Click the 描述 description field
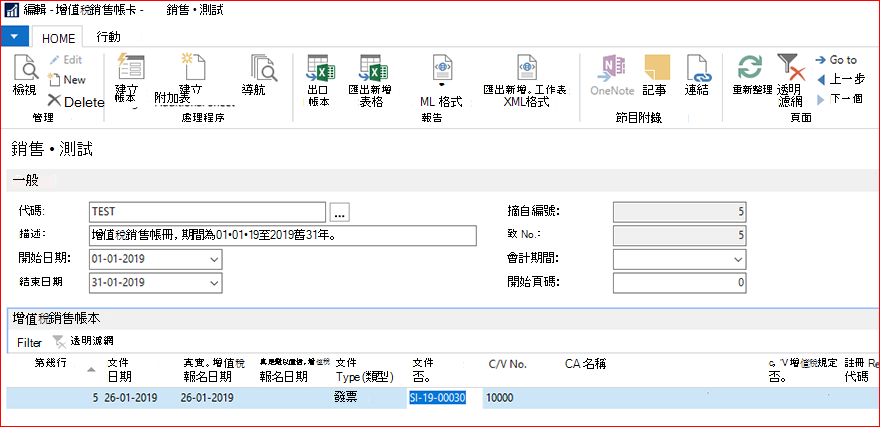Viewport: 880px width, 427px height. 282,236
